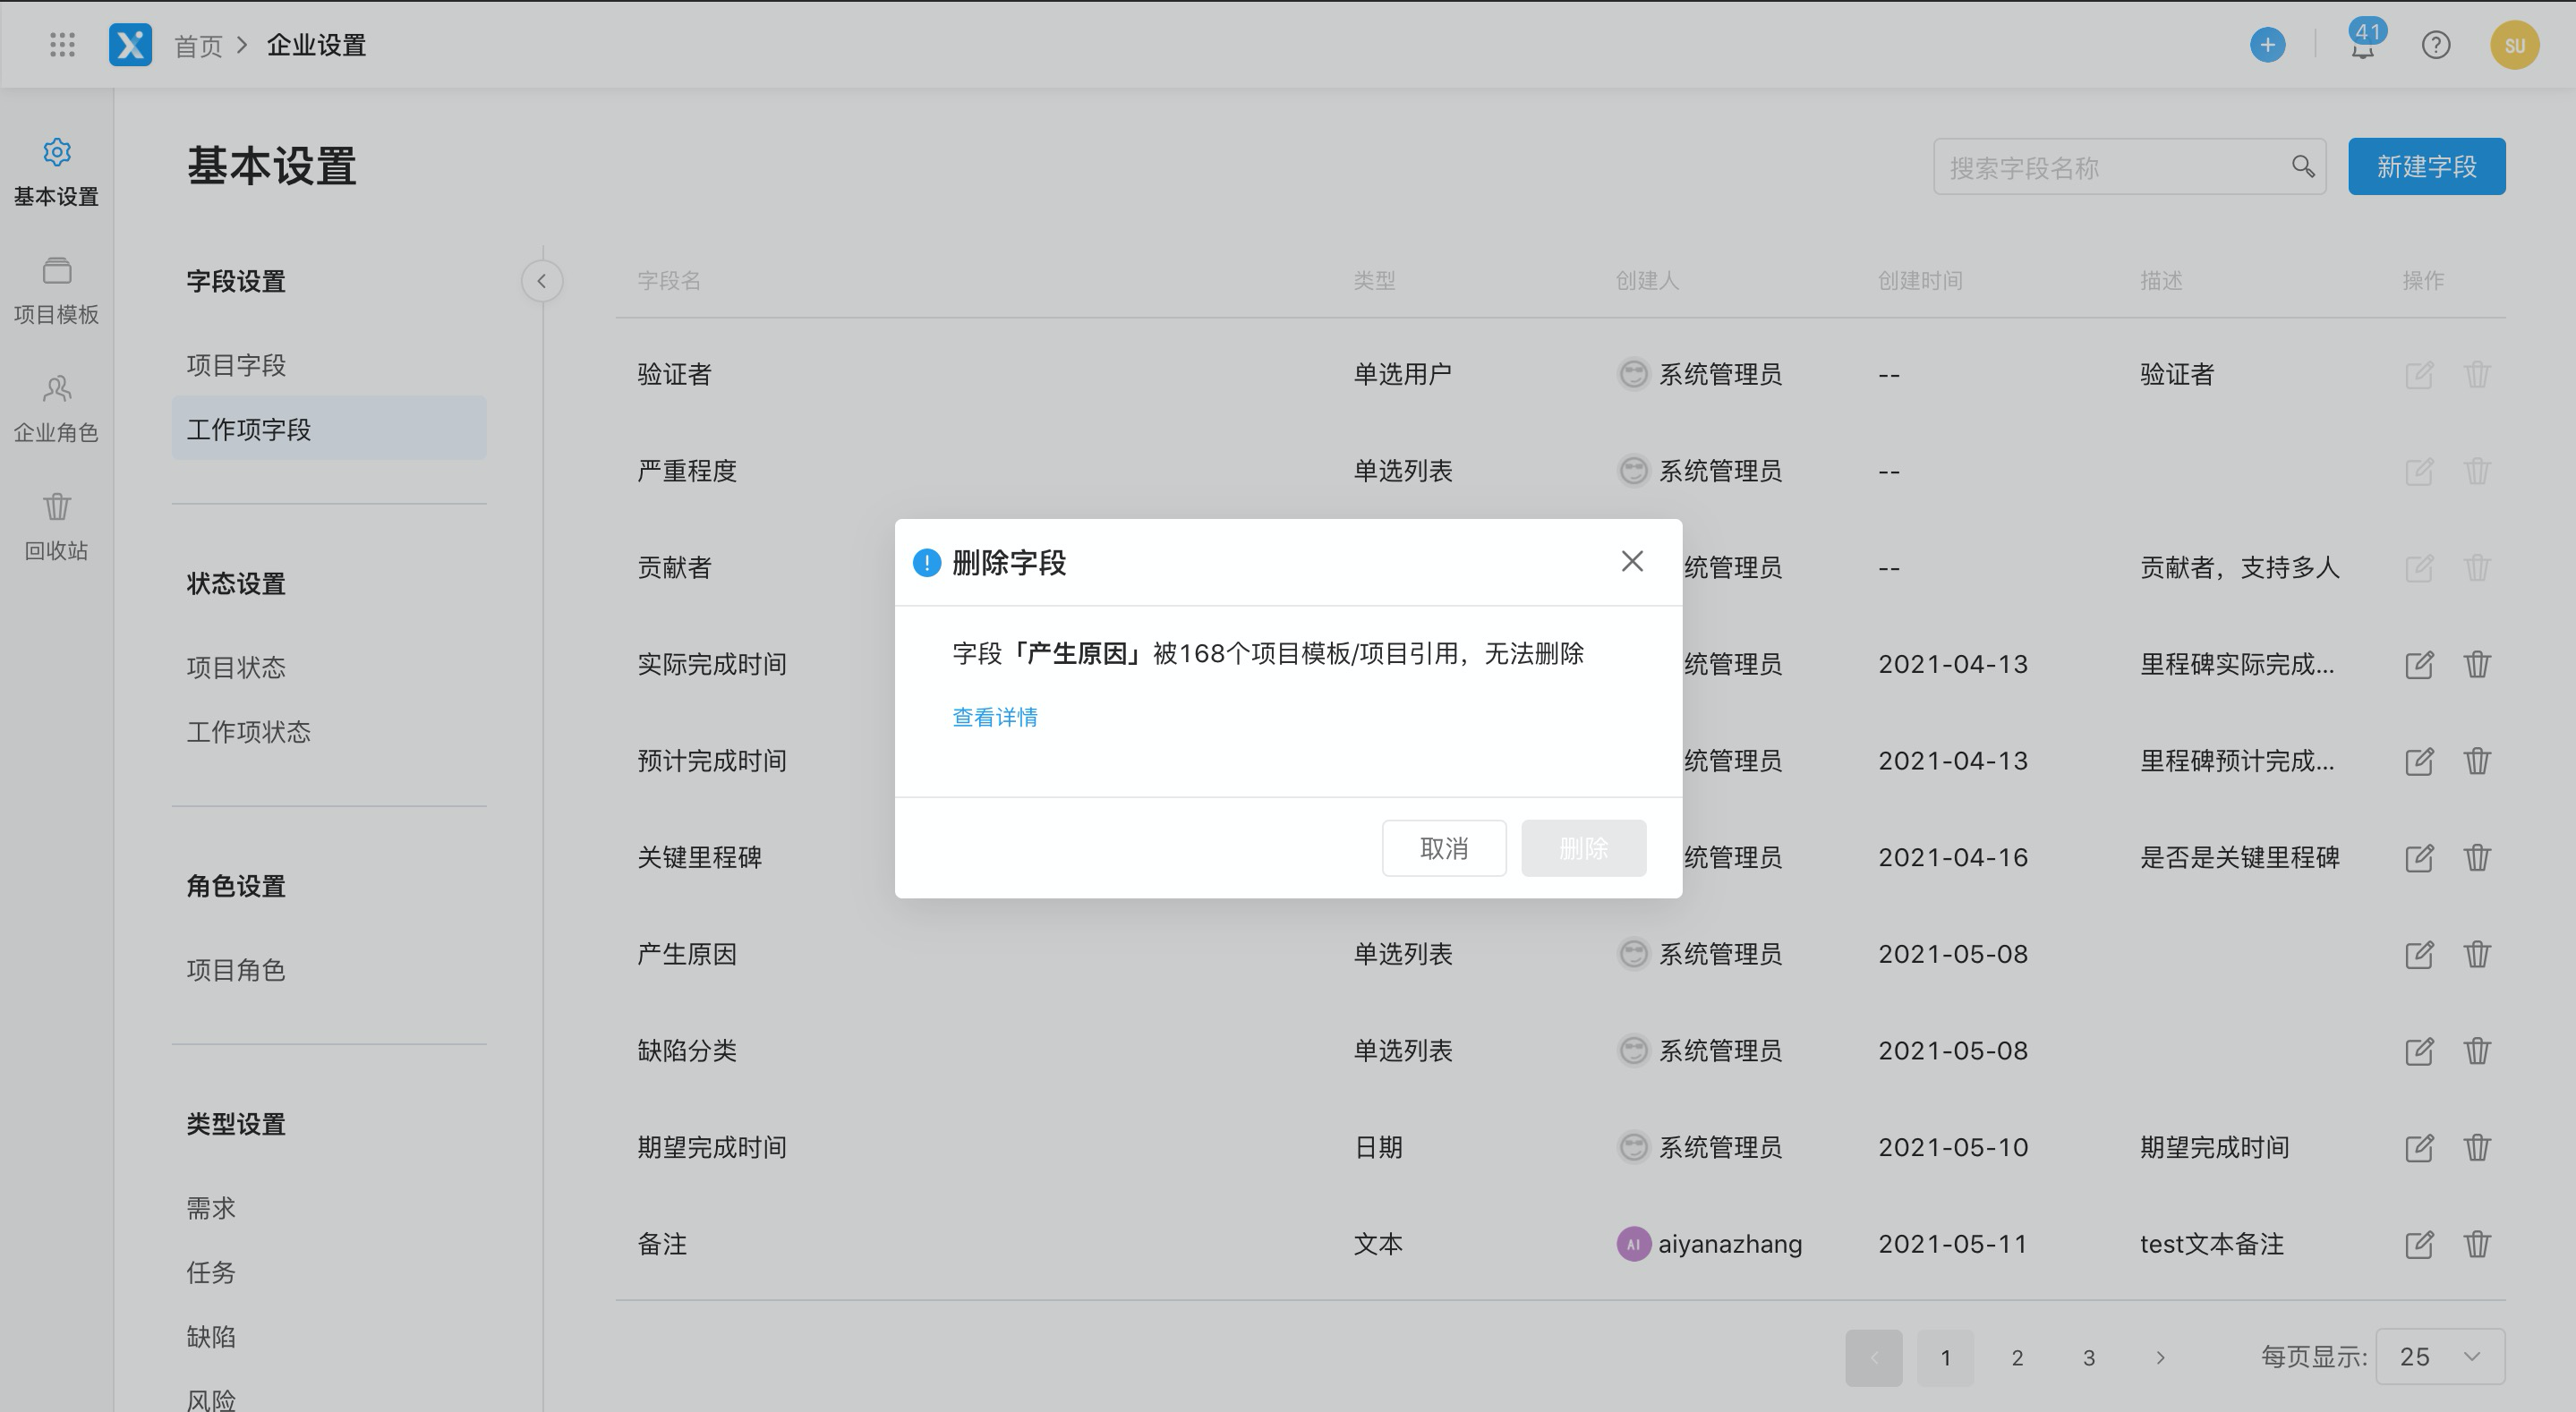Click 取消 button in dialog

[x=1444, y=848]
